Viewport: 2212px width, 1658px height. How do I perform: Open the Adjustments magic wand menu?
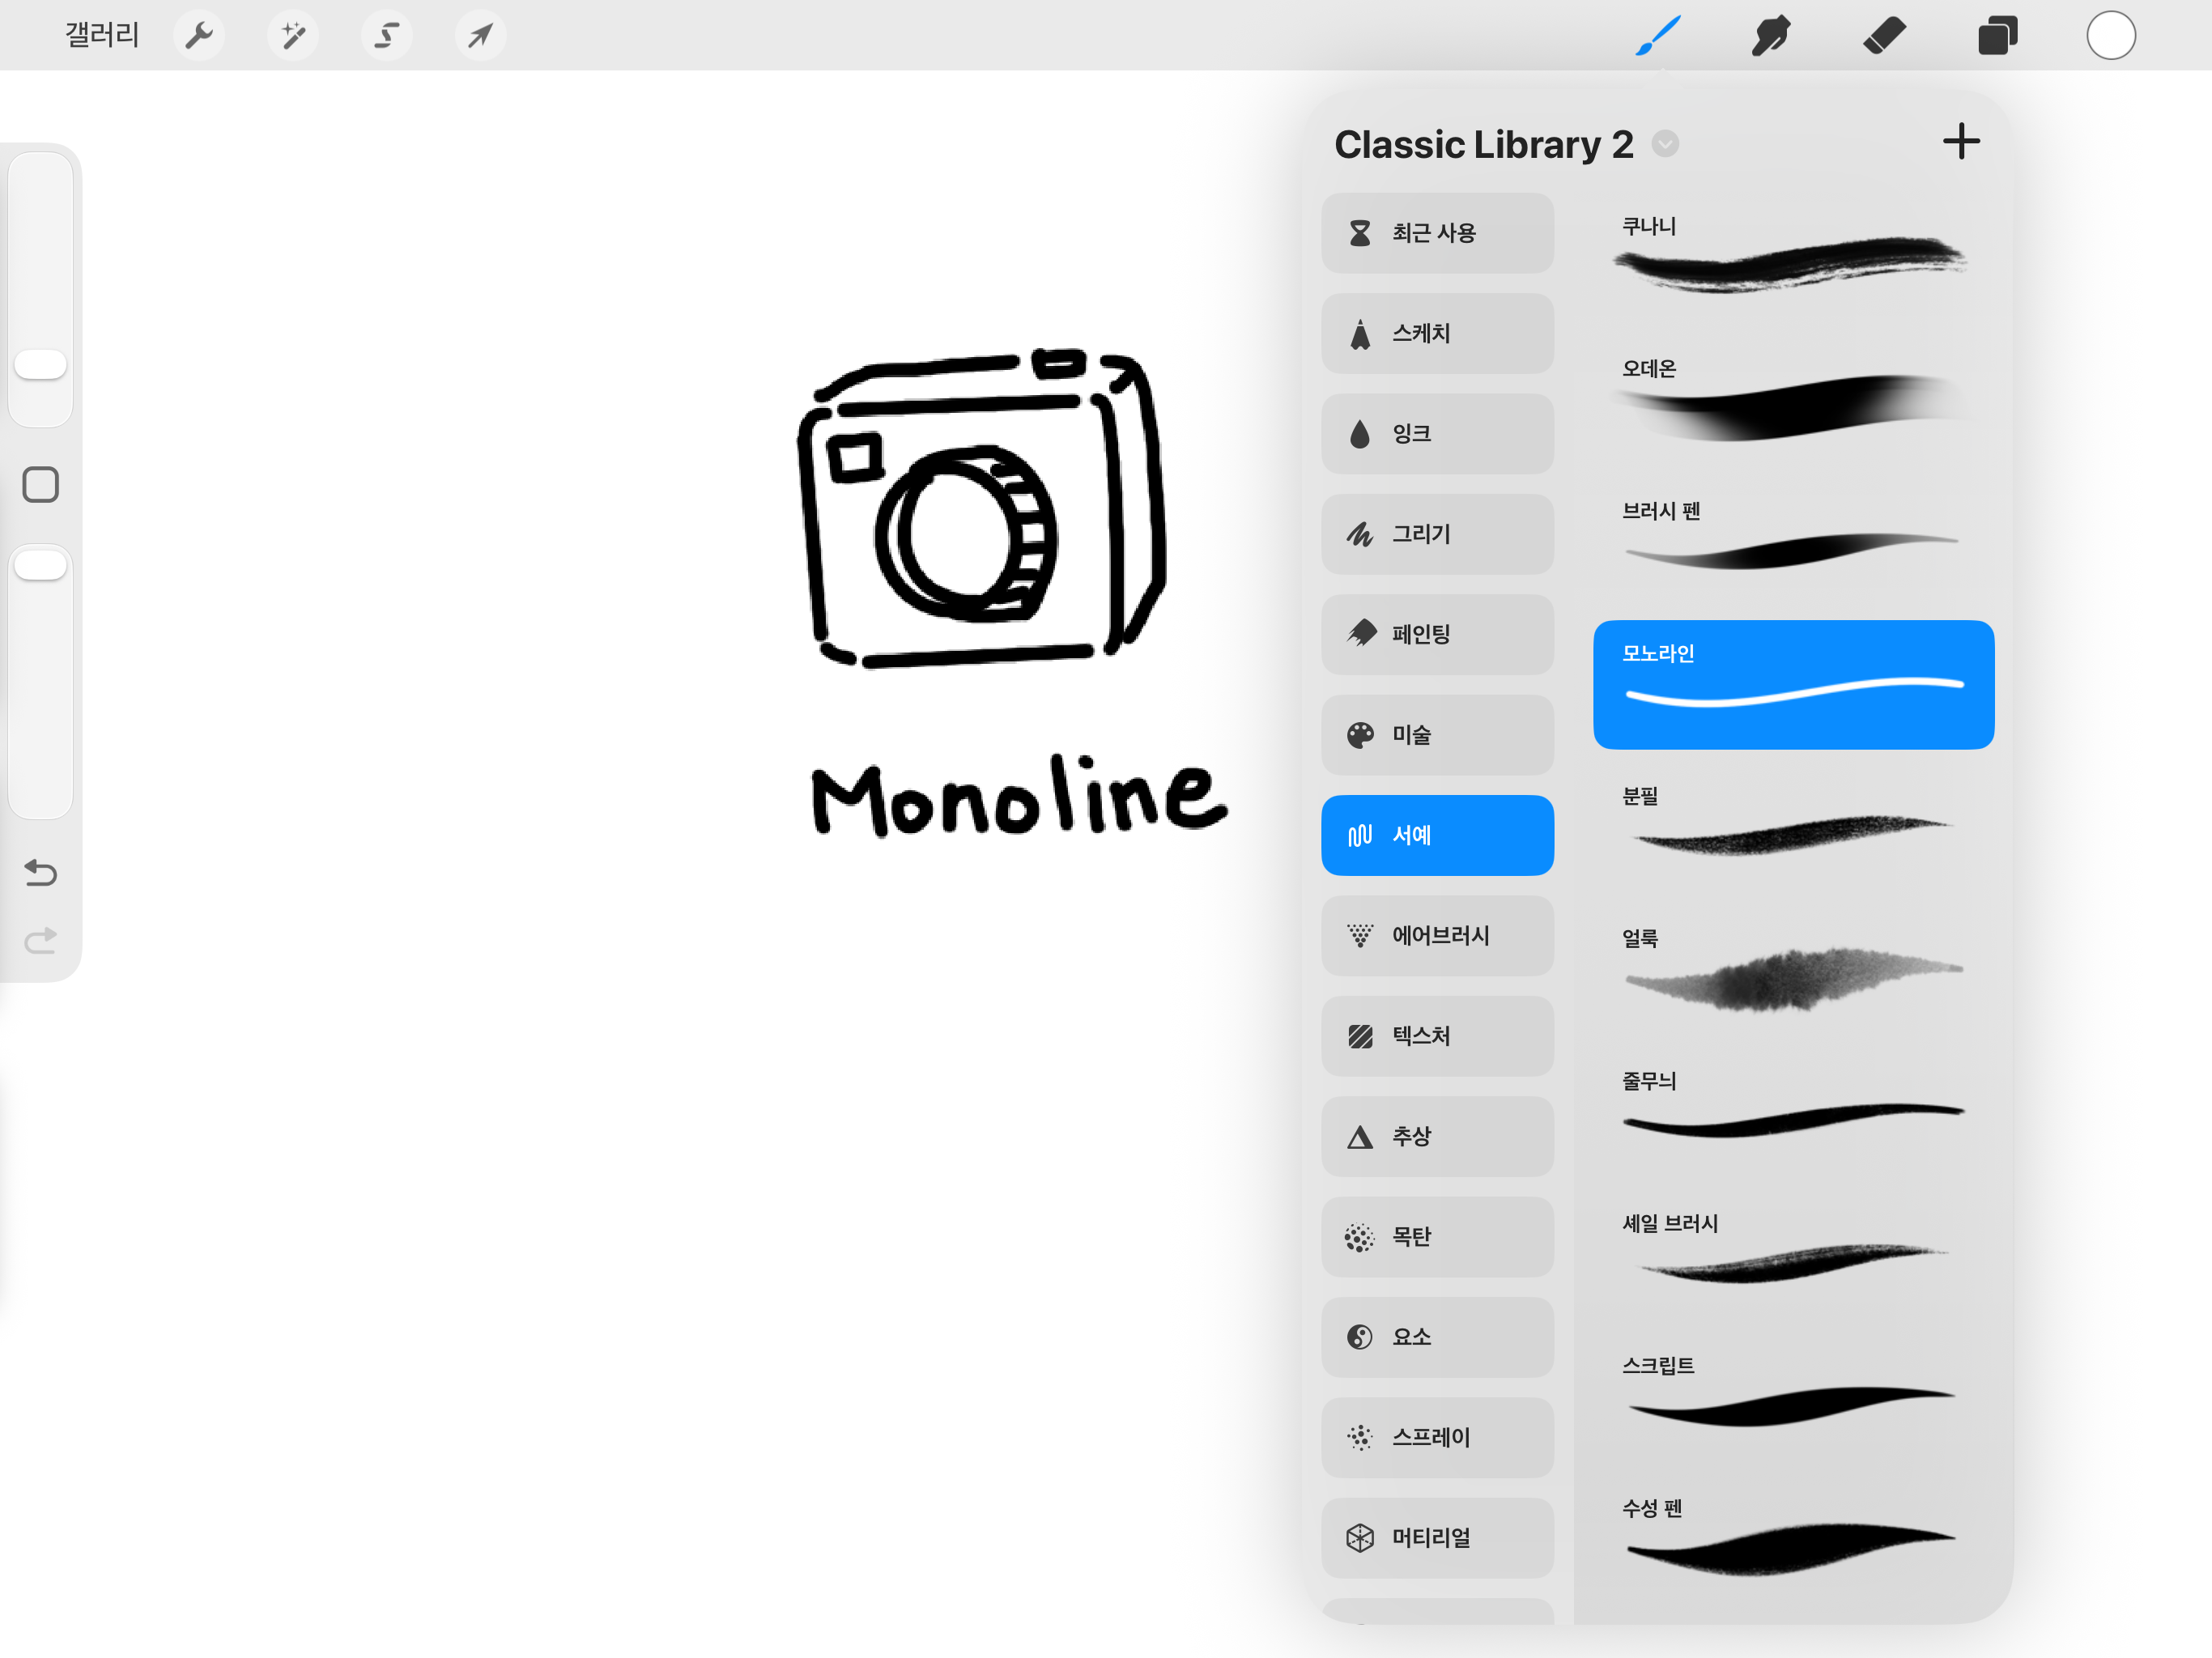pos(293,36)
